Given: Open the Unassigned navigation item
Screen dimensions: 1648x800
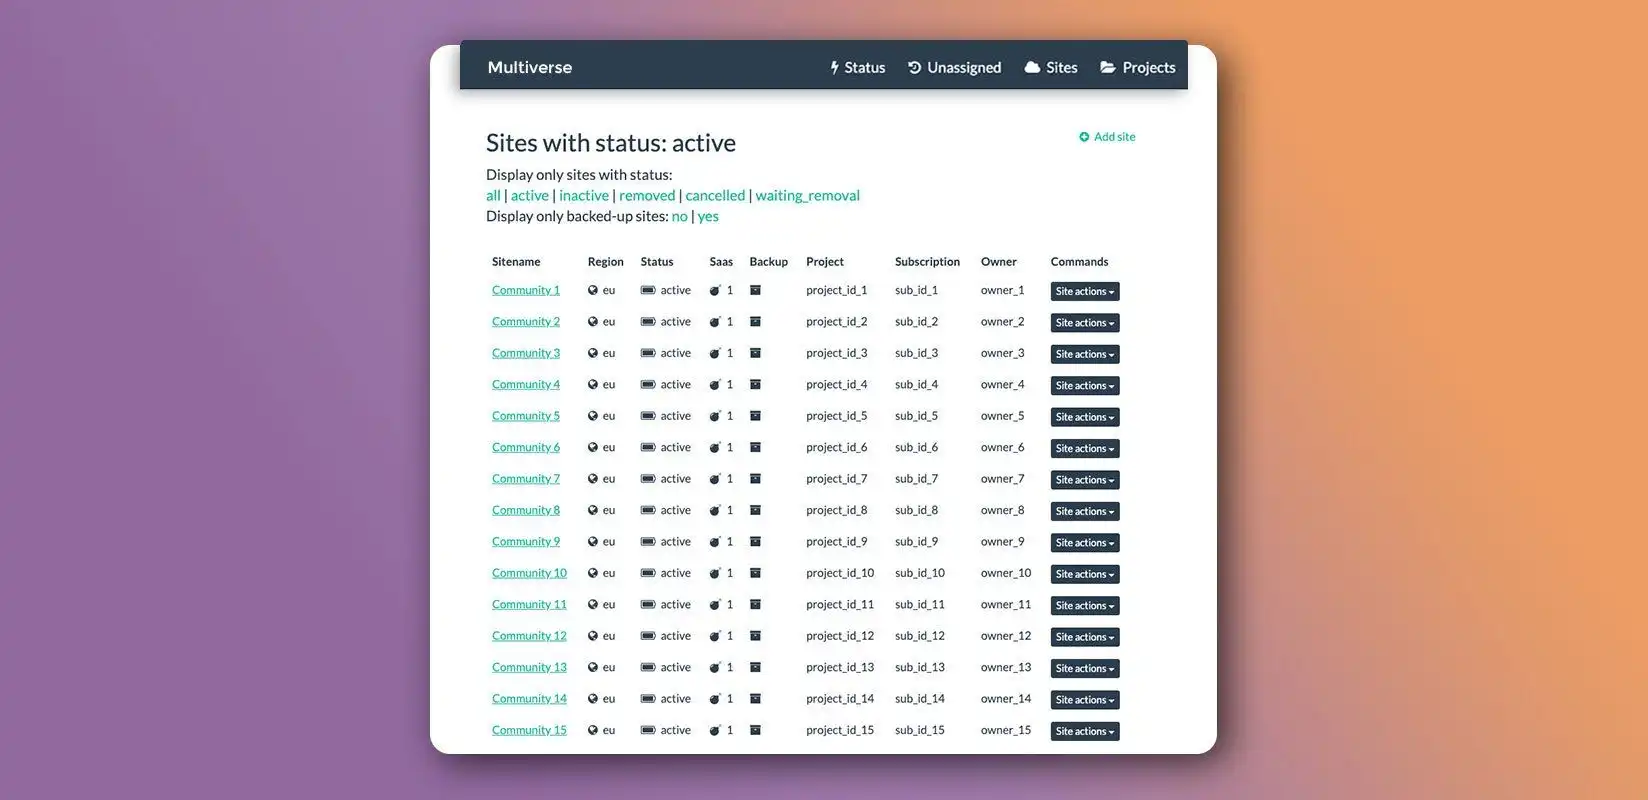Looking at the screenshot, I should (954, 68).
